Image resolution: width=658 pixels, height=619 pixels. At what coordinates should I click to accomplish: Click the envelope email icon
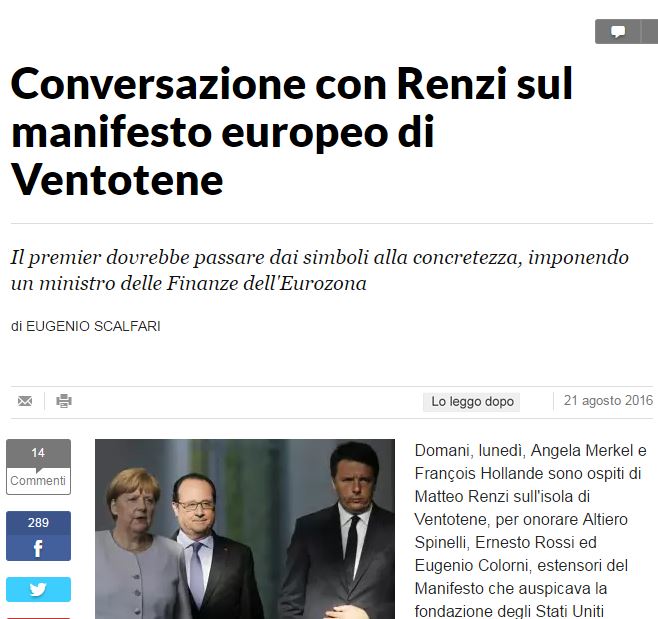point(25,401)
